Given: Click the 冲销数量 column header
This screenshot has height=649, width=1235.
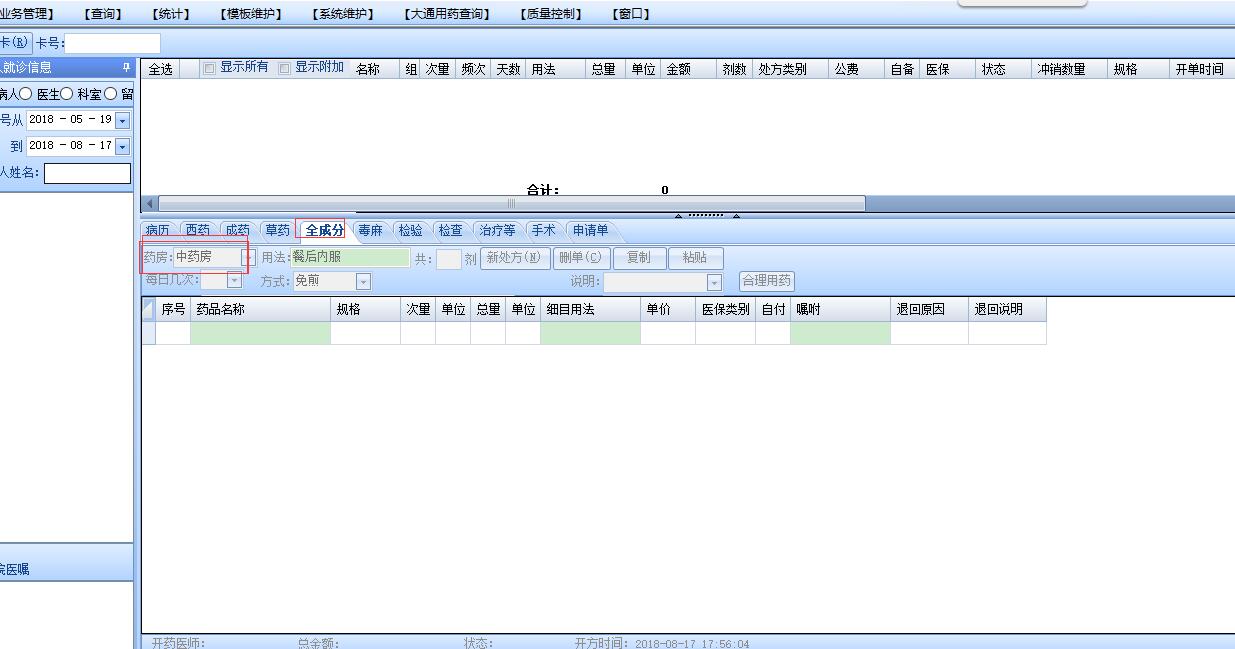Looking at the screenshot, I should click(x=1069, y=69).
